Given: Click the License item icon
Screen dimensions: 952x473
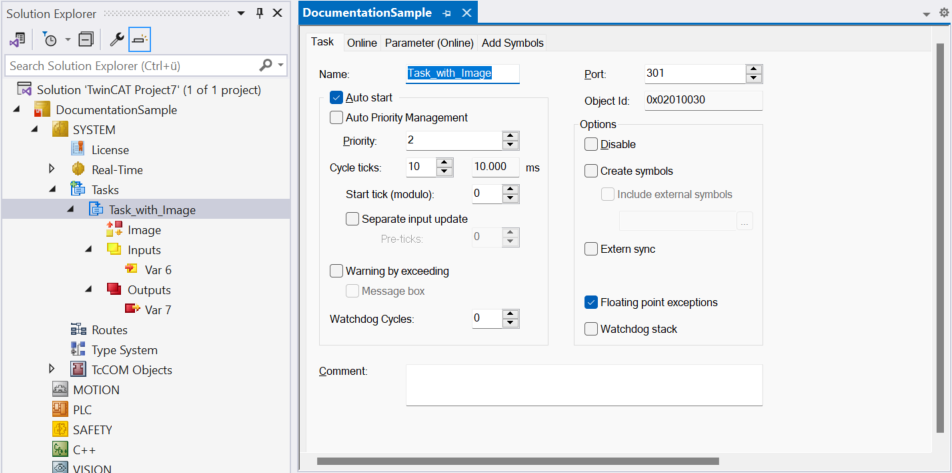Looking at the screenshot, I should click(78, 149).
